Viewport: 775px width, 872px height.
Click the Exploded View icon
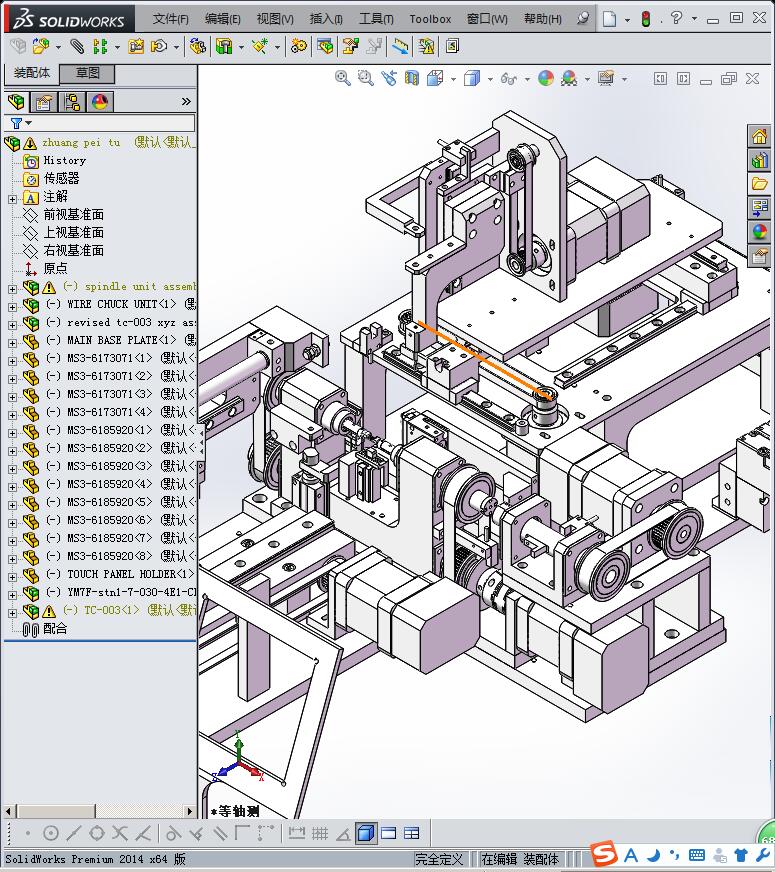[x=350, y=46]
